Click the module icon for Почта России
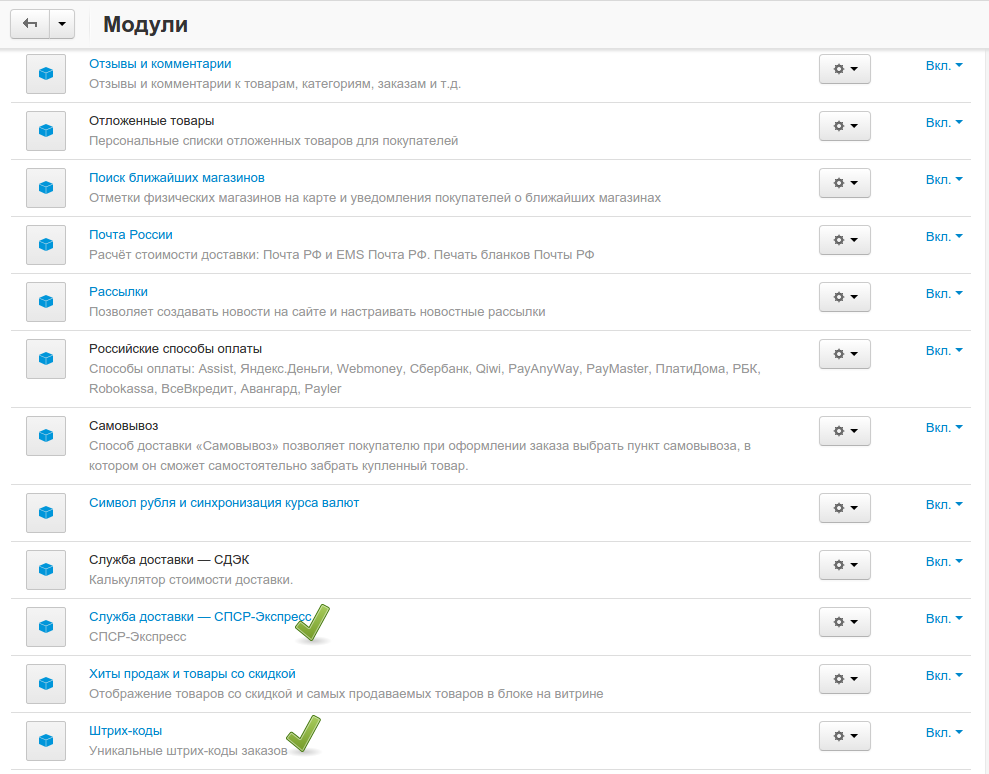The height and width of the screenshot is (774, 989). pyautogui.click(x=45, y=244)
